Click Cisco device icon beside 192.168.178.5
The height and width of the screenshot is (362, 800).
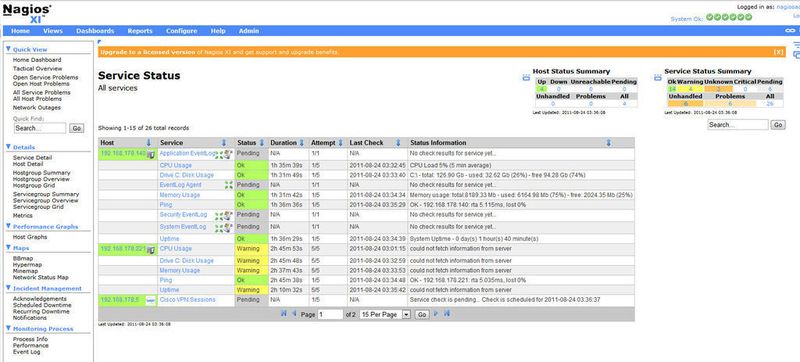[x=151, y=300]
